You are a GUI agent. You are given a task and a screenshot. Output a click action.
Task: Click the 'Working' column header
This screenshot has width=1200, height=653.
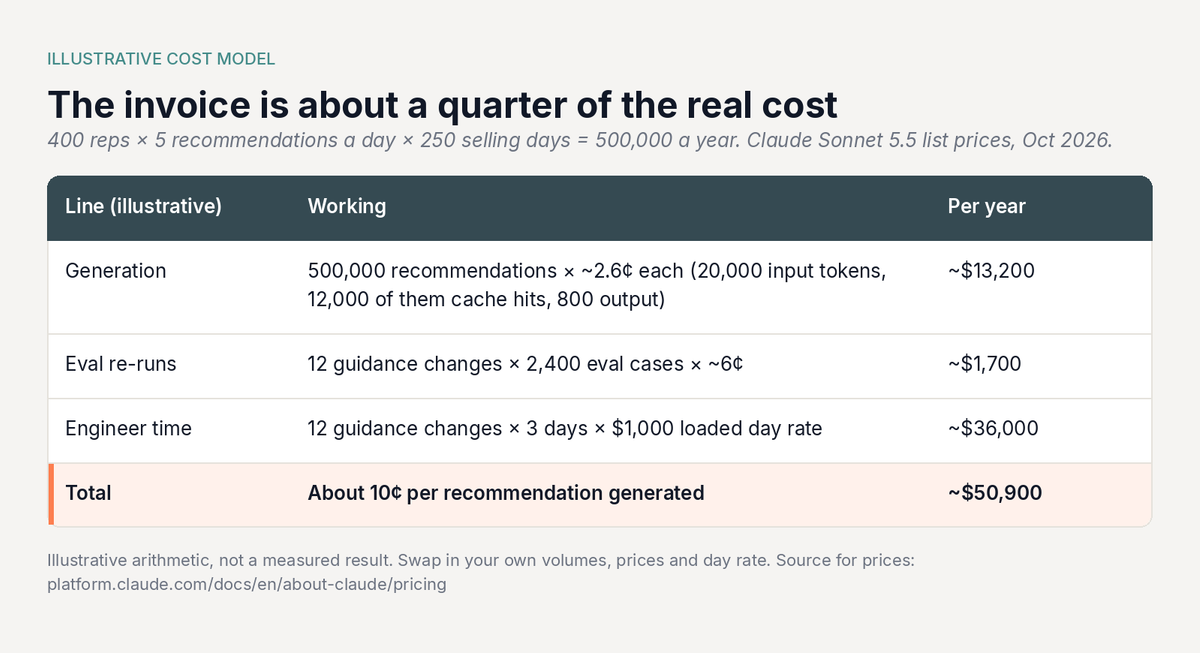click(x=347, y=207)
